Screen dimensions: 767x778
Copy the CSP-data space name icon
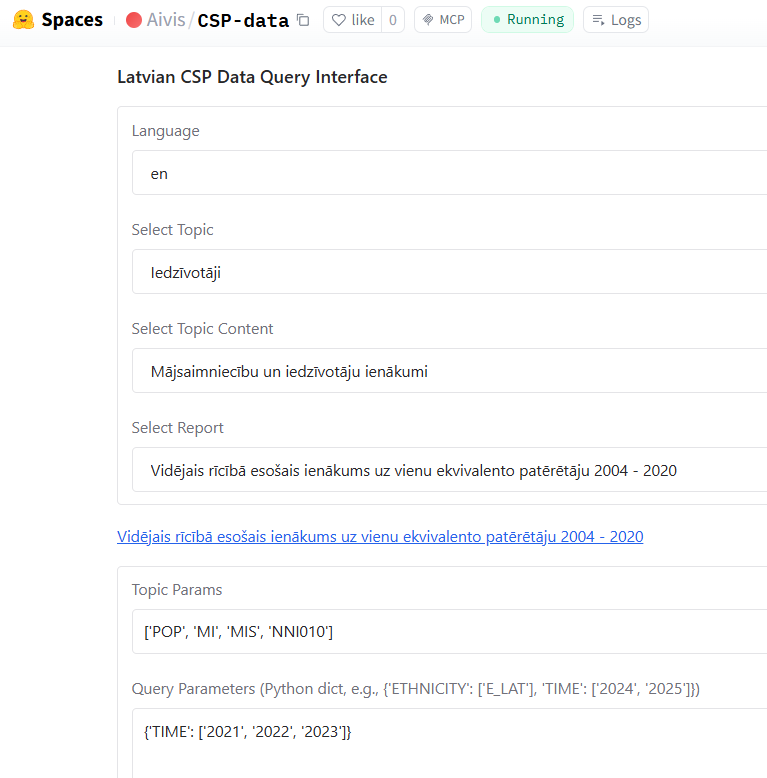click(303, 20)
